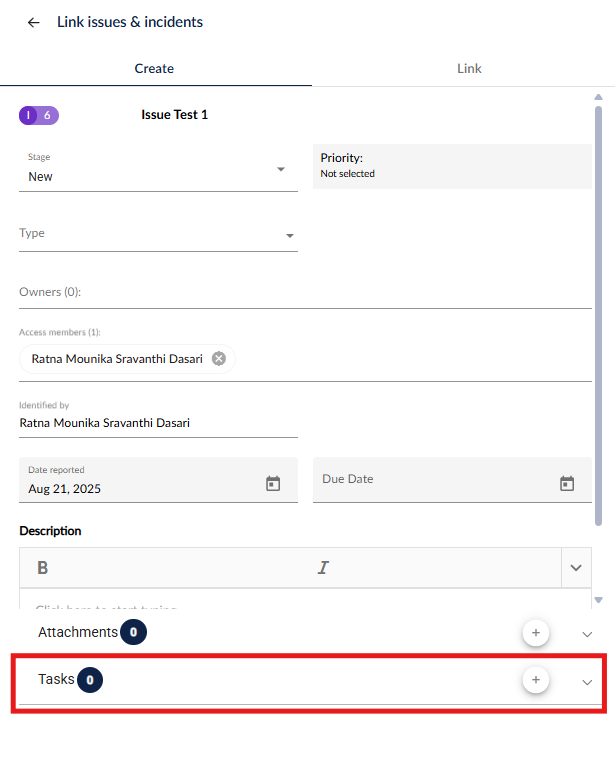Image resolution: width=615 pixels, height=761 pixels.
Task: Go back using the left arrow icon
Action: coord(33,22)
